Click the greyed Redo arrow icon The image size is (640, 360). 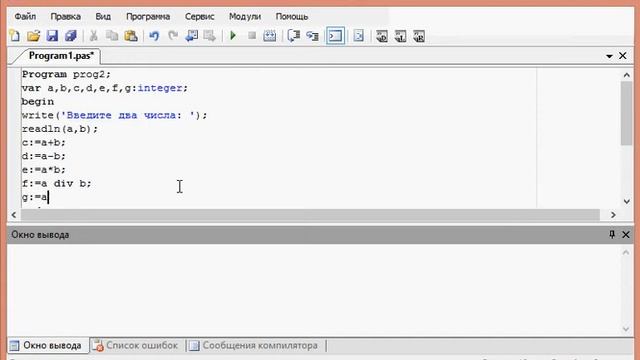(173, 36)
